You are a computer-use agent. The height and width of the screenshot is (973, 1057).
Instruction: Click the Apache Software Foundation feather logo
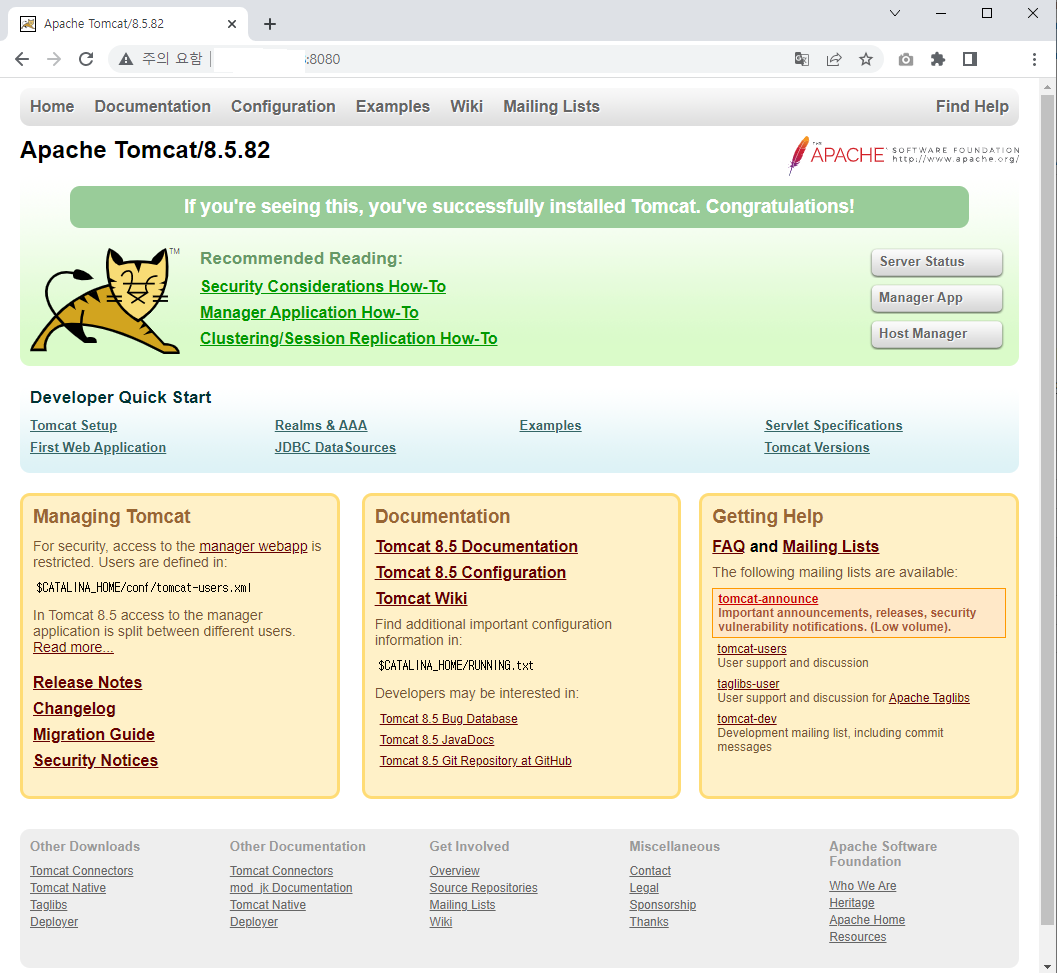point(903,154)
